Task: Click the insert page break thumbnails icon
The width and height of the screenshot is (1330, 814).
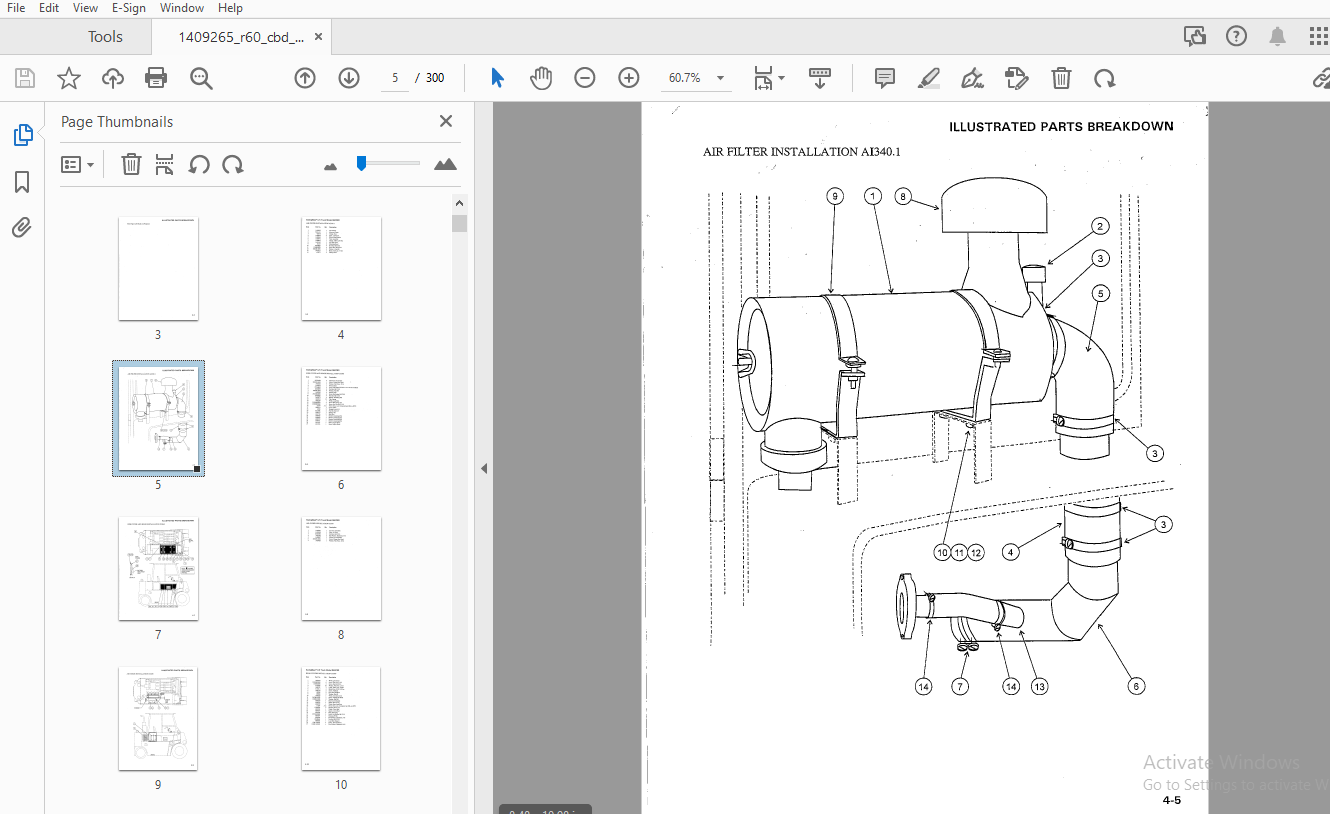Action: click(x=165, y=165)
